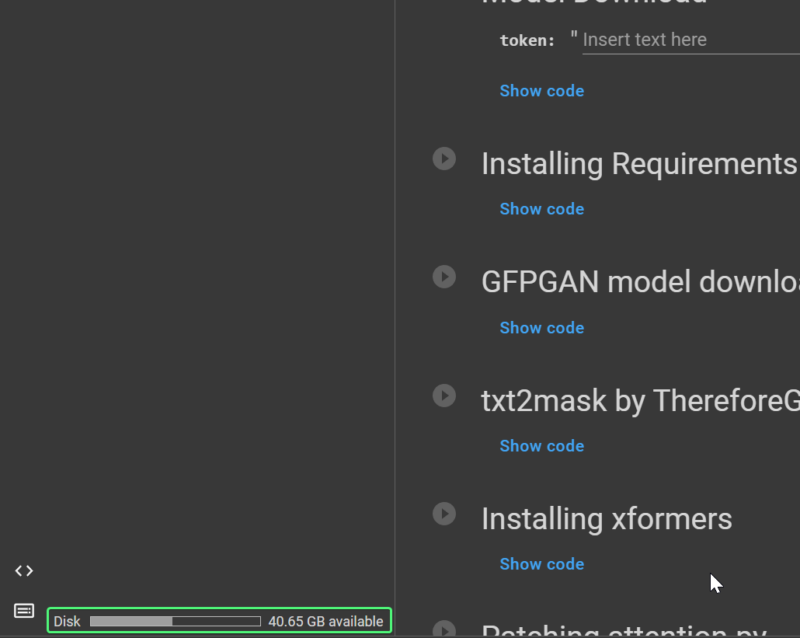The height and width of the screenshot is (638, 800).
Task: Reveal the txt2mask cell code
Action: (x=541, y=445)
